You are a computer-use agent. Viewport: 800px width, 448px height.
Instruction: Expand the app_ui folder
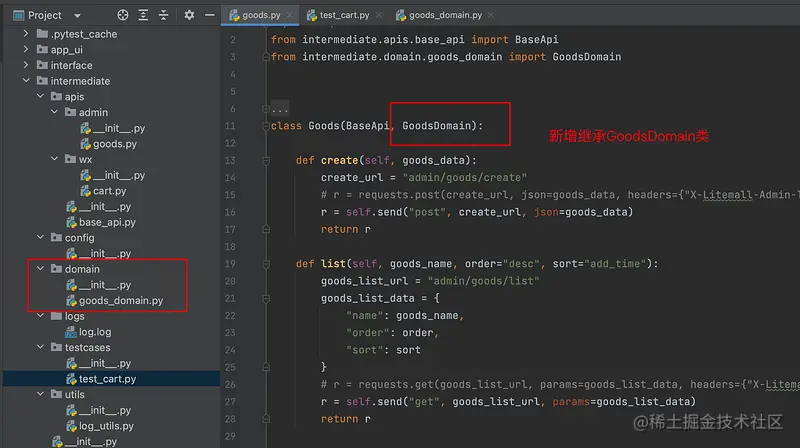(x=26, y=49)
